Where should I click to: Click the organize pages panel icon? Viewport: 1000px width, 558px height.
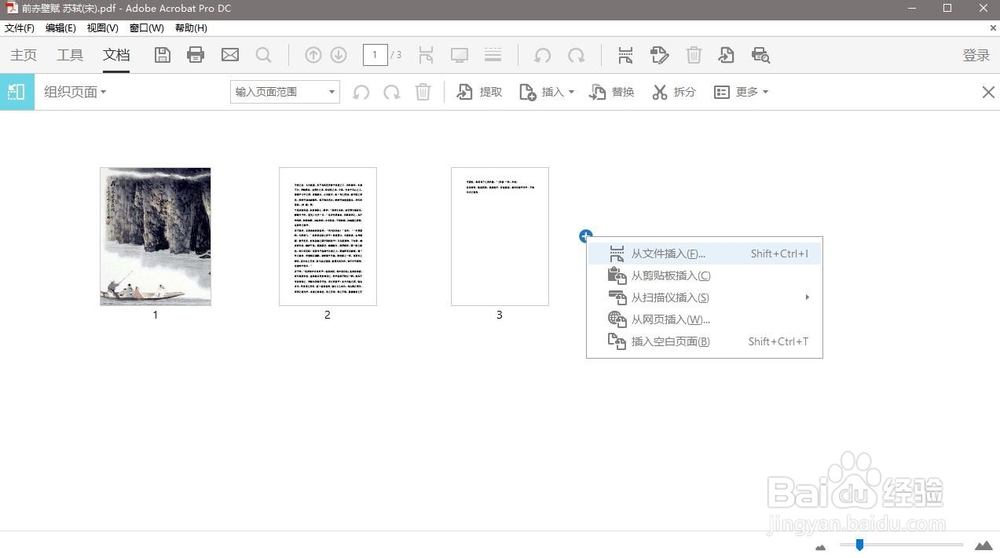[x=17, y=92]
